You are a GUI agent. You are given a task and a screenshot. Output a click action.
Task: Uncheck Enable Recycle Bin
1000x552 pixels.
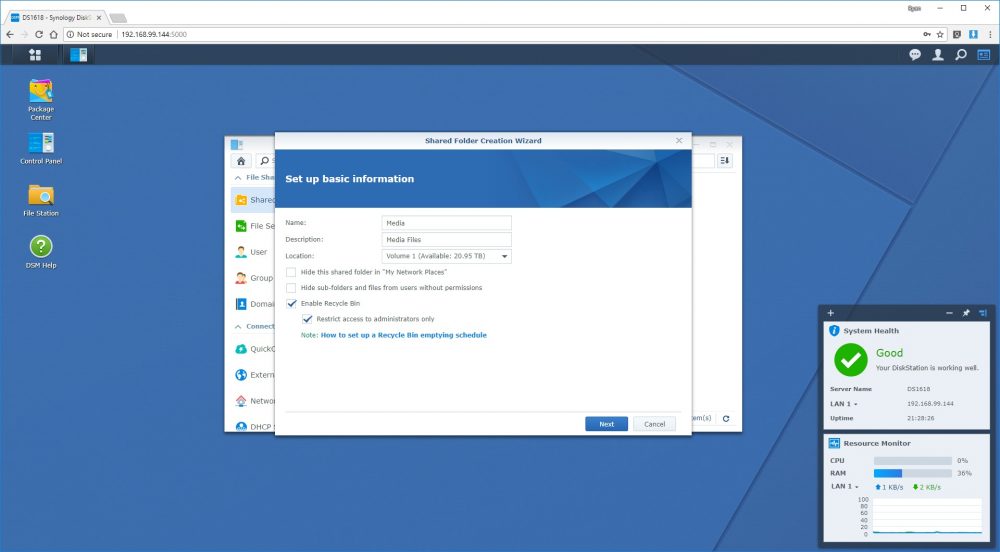291,303
